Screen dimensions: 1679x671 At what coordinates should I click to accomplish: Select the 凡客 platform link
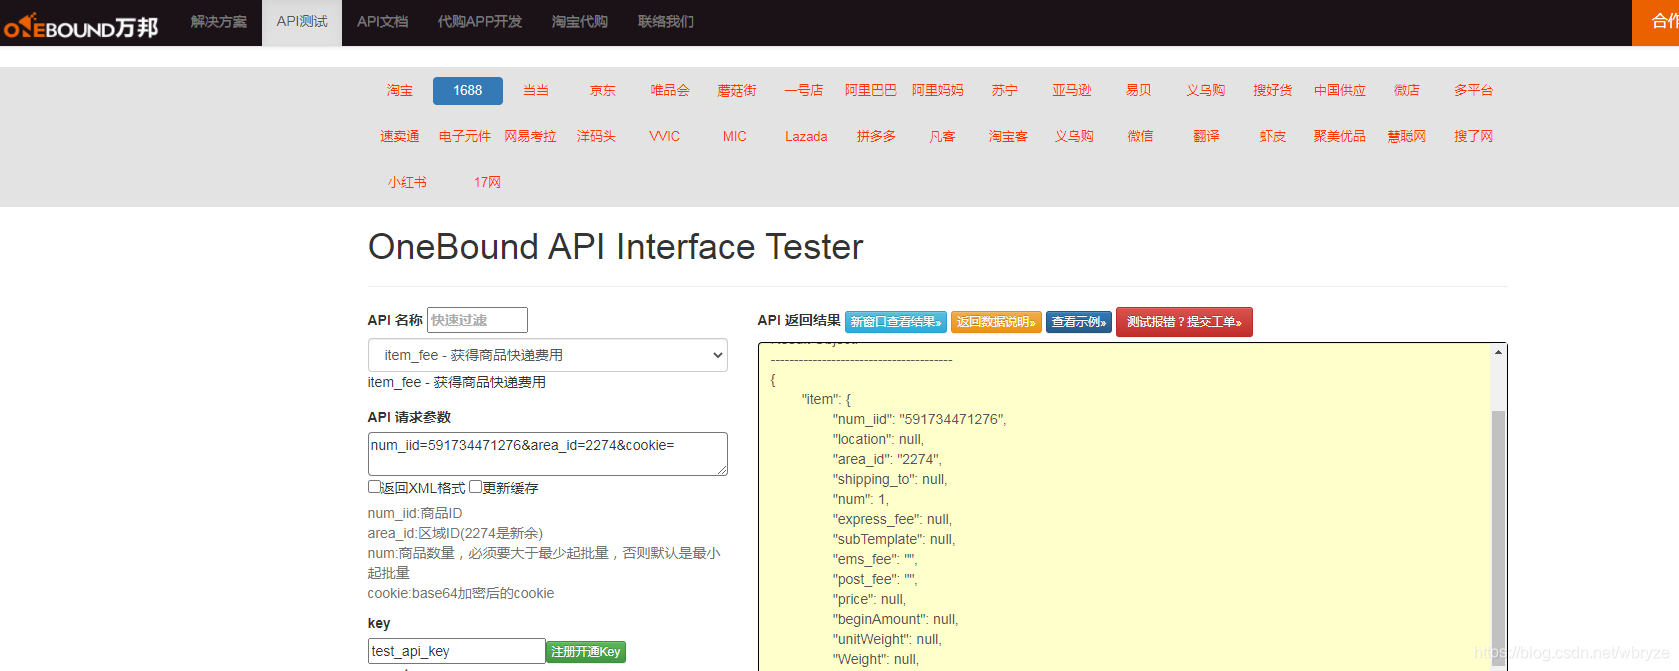point(943,136)
